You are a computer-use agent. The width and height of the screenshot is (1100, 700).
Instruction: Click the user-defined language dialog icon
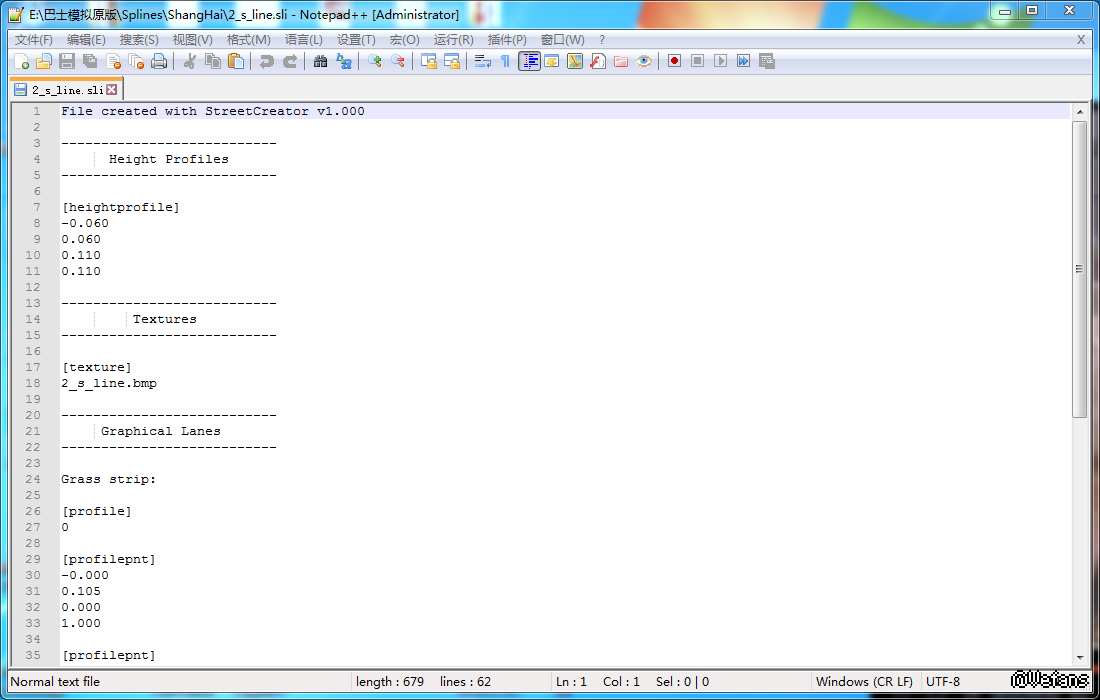tap(552, 62)
